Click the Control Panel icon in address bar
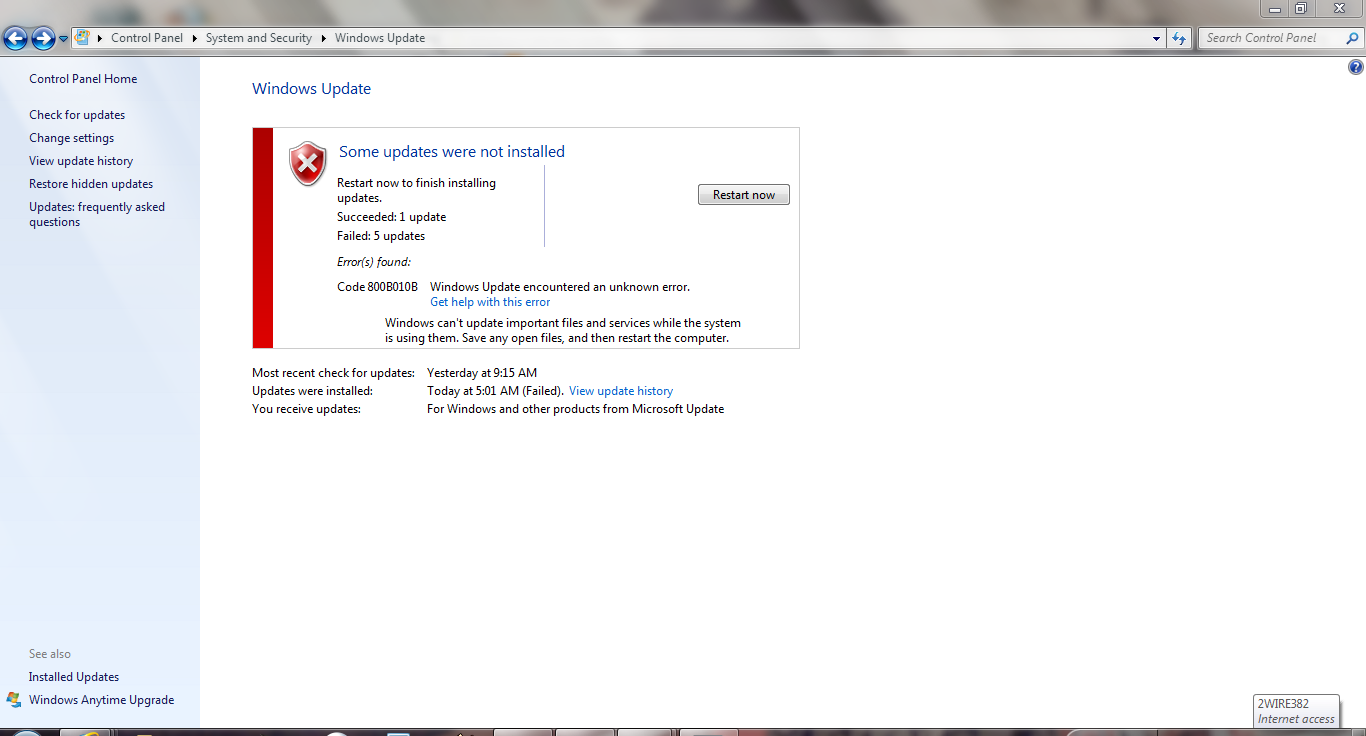This screenshot has width=1366, height=736. pyautogui.click(x=83, y=38)
